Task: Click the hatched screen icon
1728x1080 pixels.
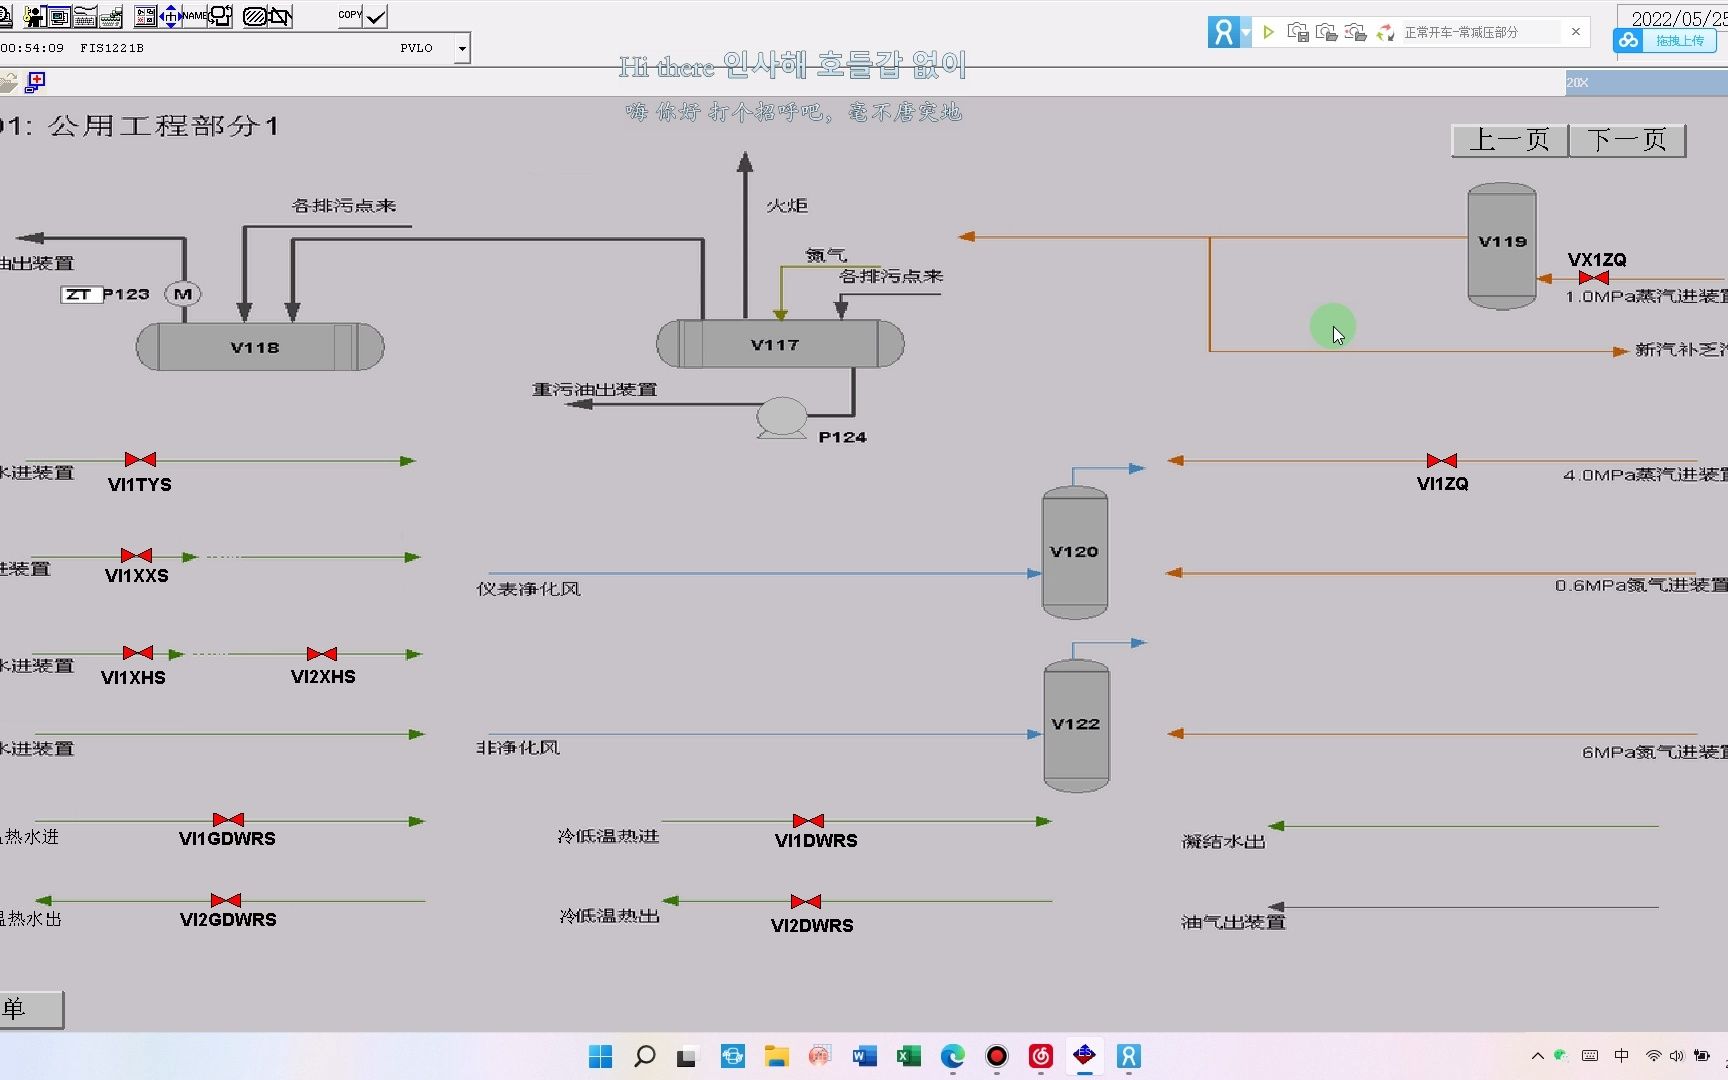Action: pos(254,16)
